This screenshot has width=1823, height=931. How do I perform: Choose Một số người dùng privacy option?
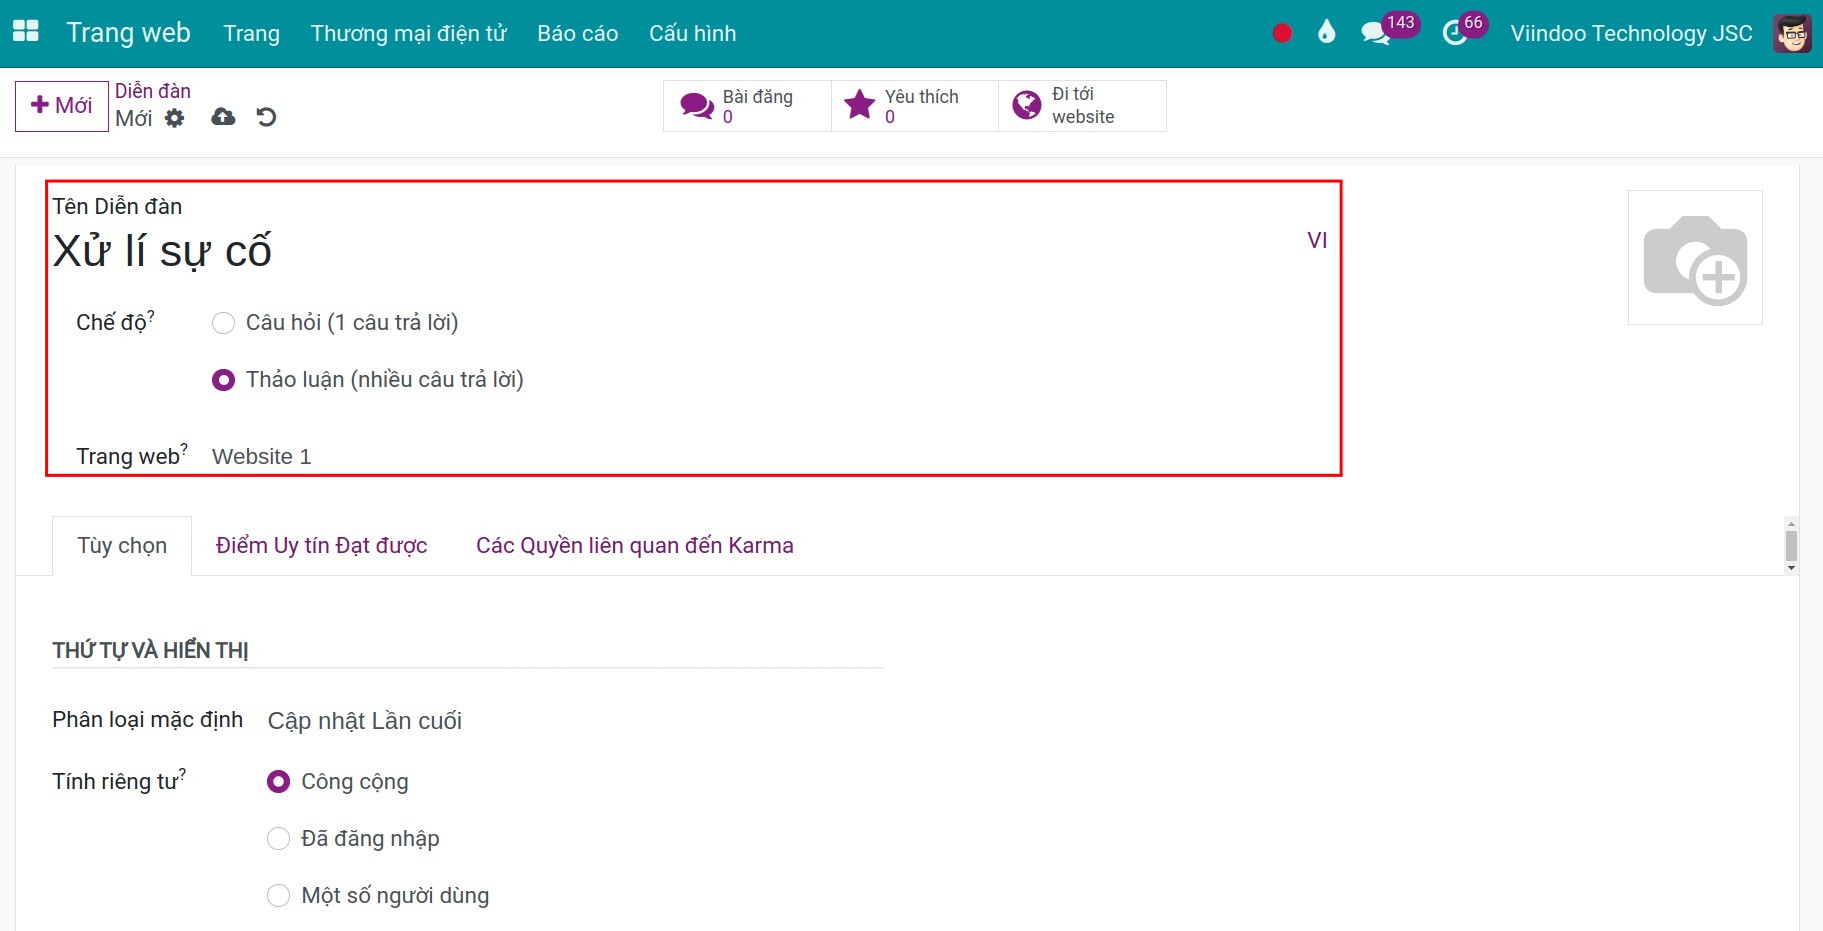point(279,896)
